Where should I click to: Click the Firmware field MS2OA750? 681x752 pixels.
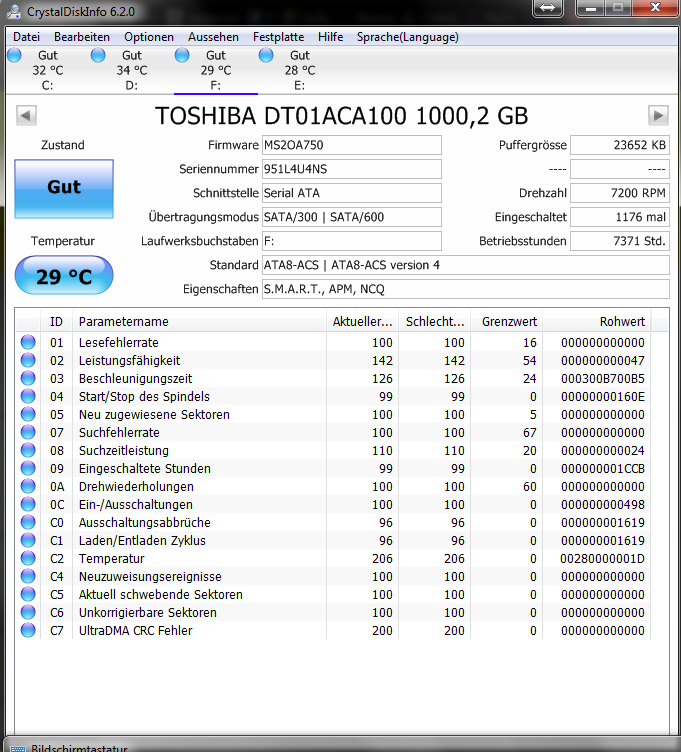coord(352,145)
